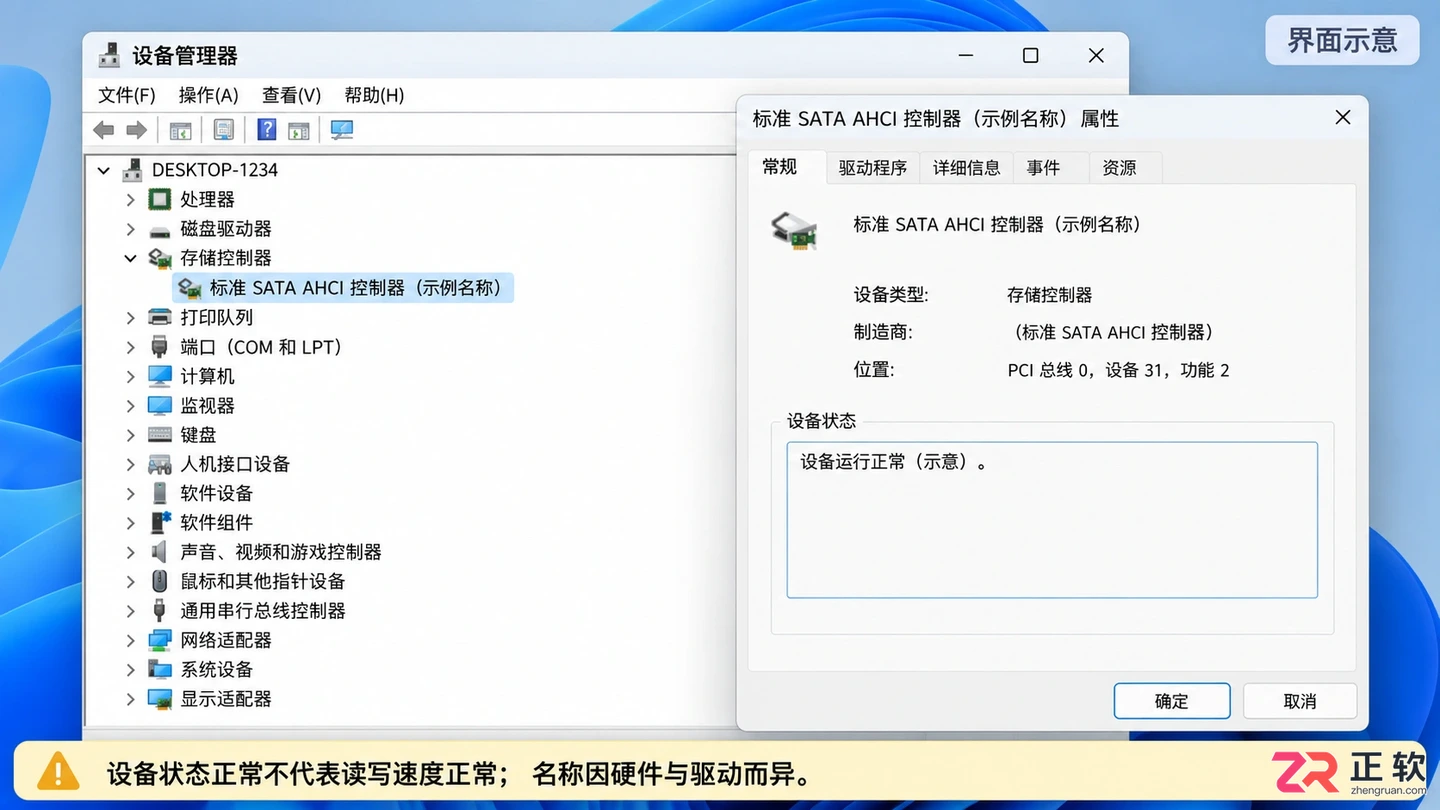Screen dimensions: 1440x810
Task: Click the 系统设备 icon
Action: click(160, 669)
